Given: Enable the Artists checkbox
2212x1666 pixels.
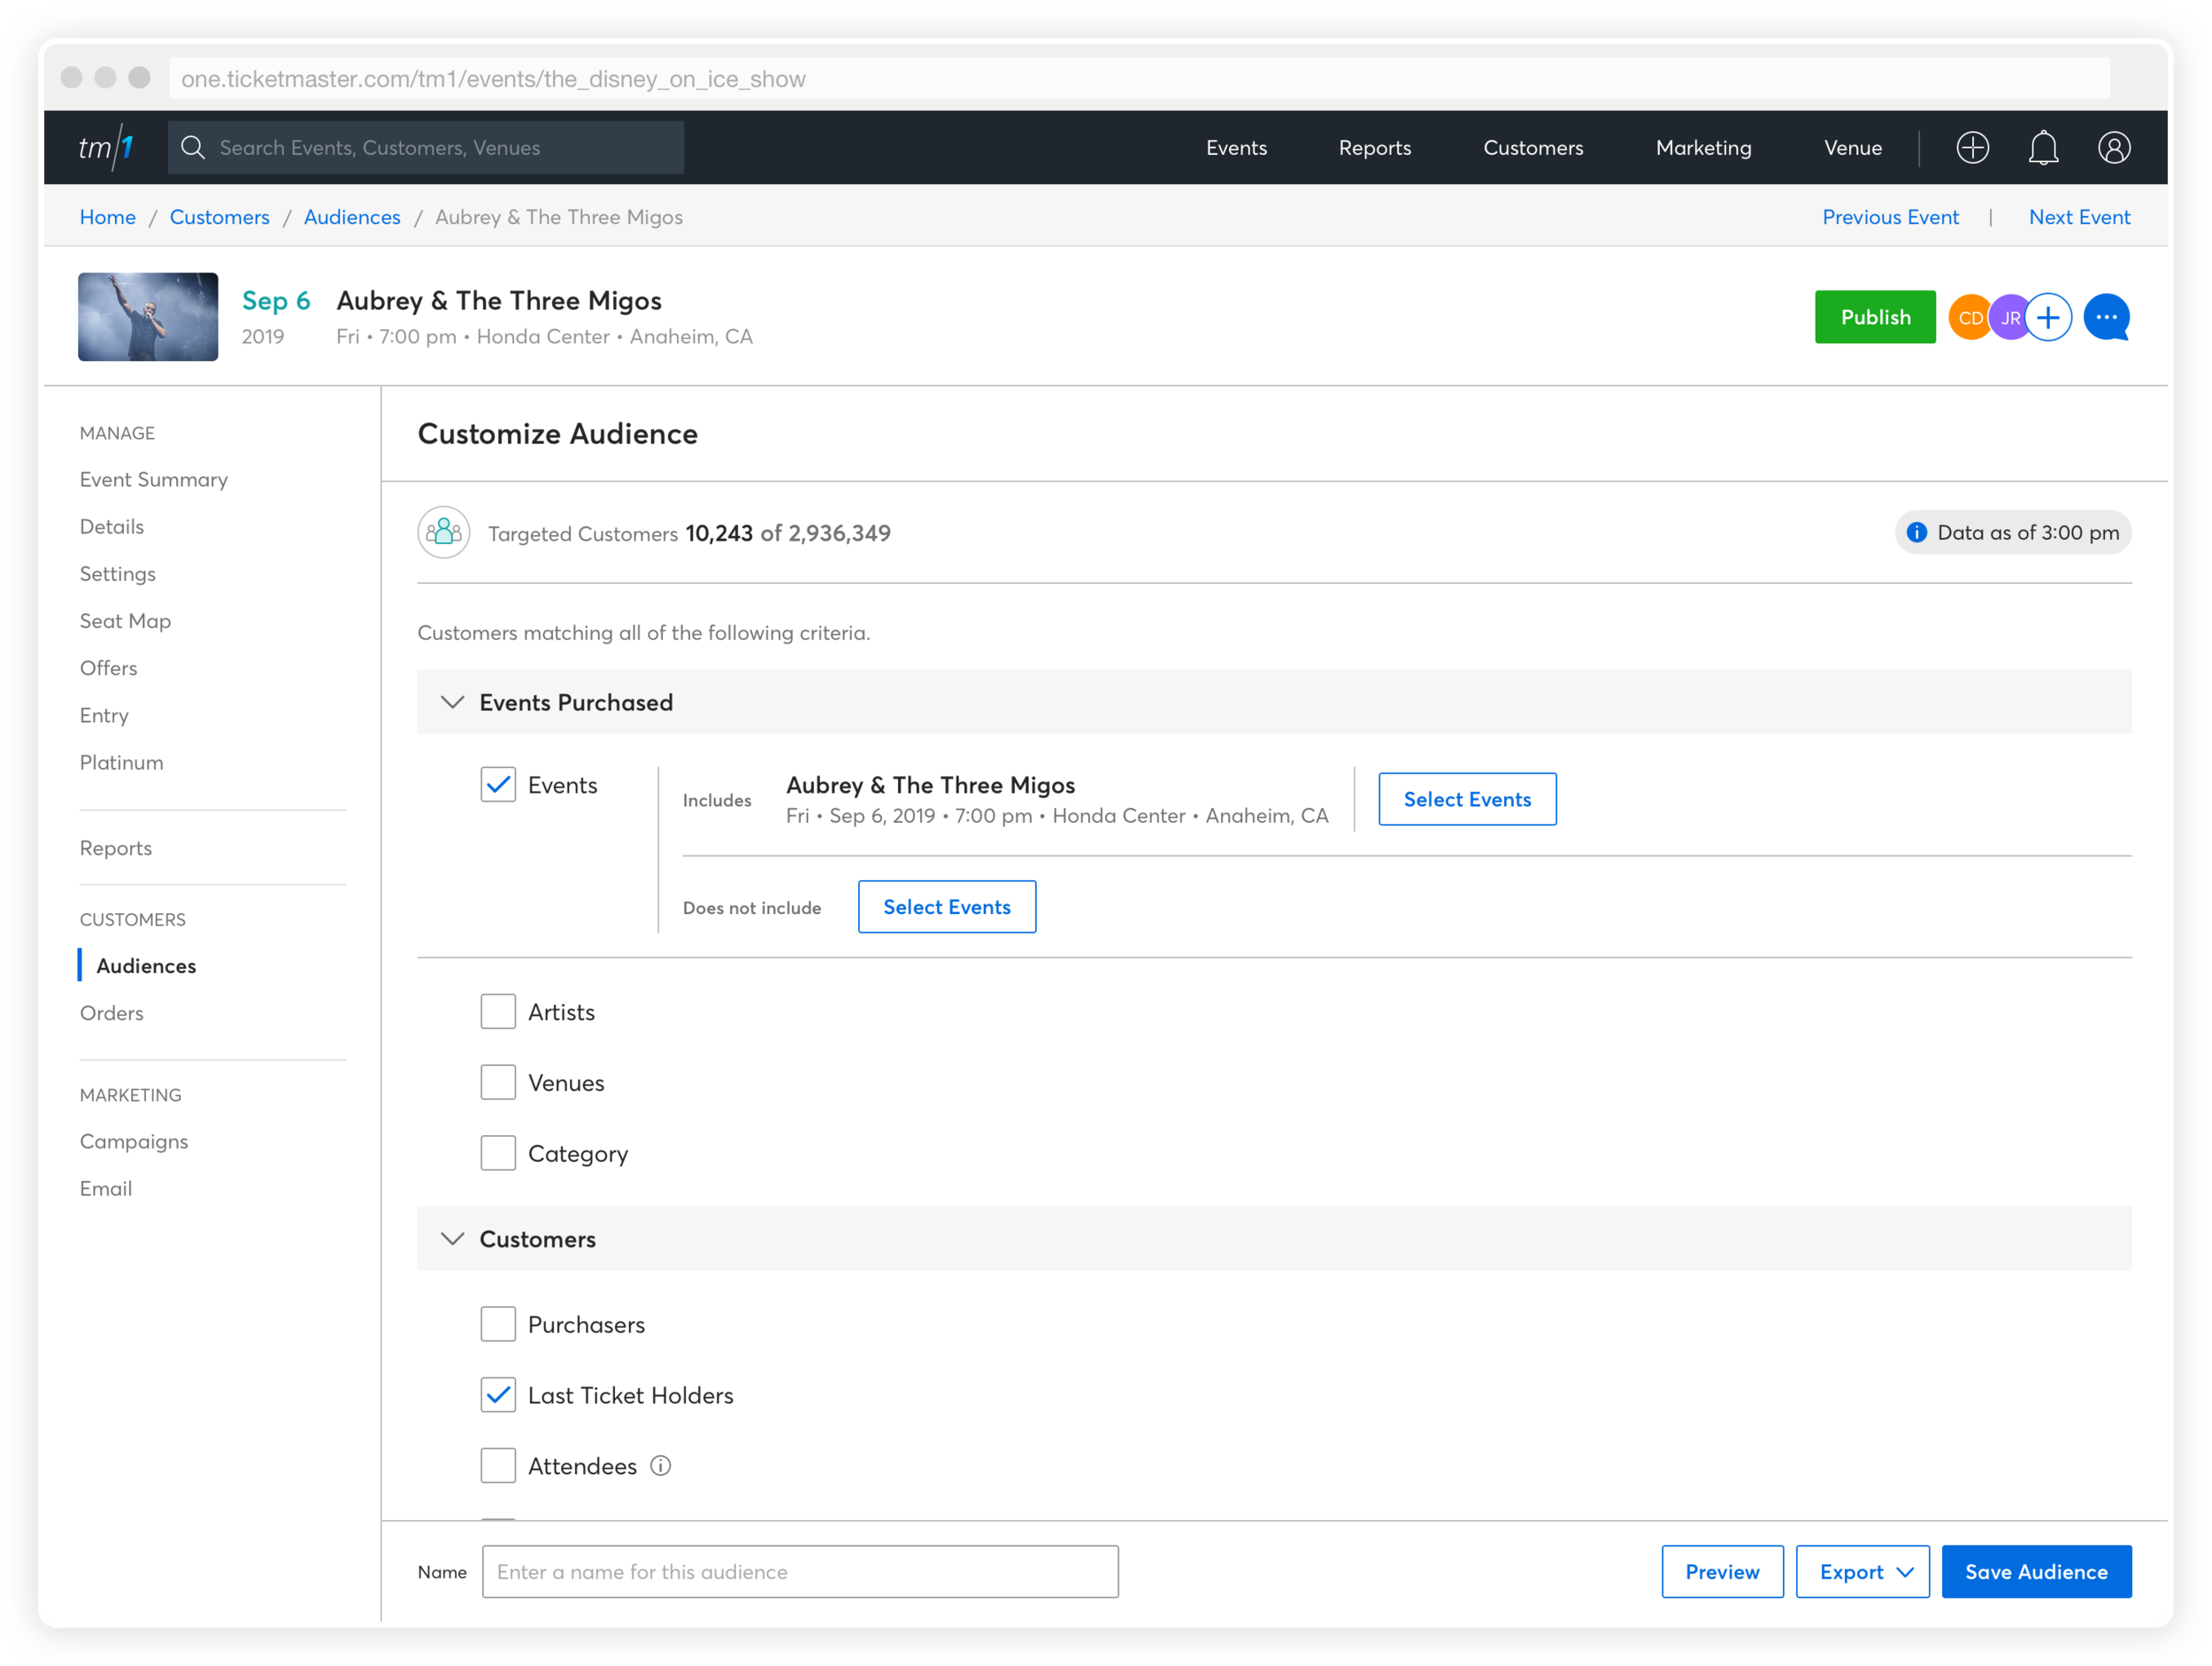Looking at the screenshot, I should (x=498, y=1012).
